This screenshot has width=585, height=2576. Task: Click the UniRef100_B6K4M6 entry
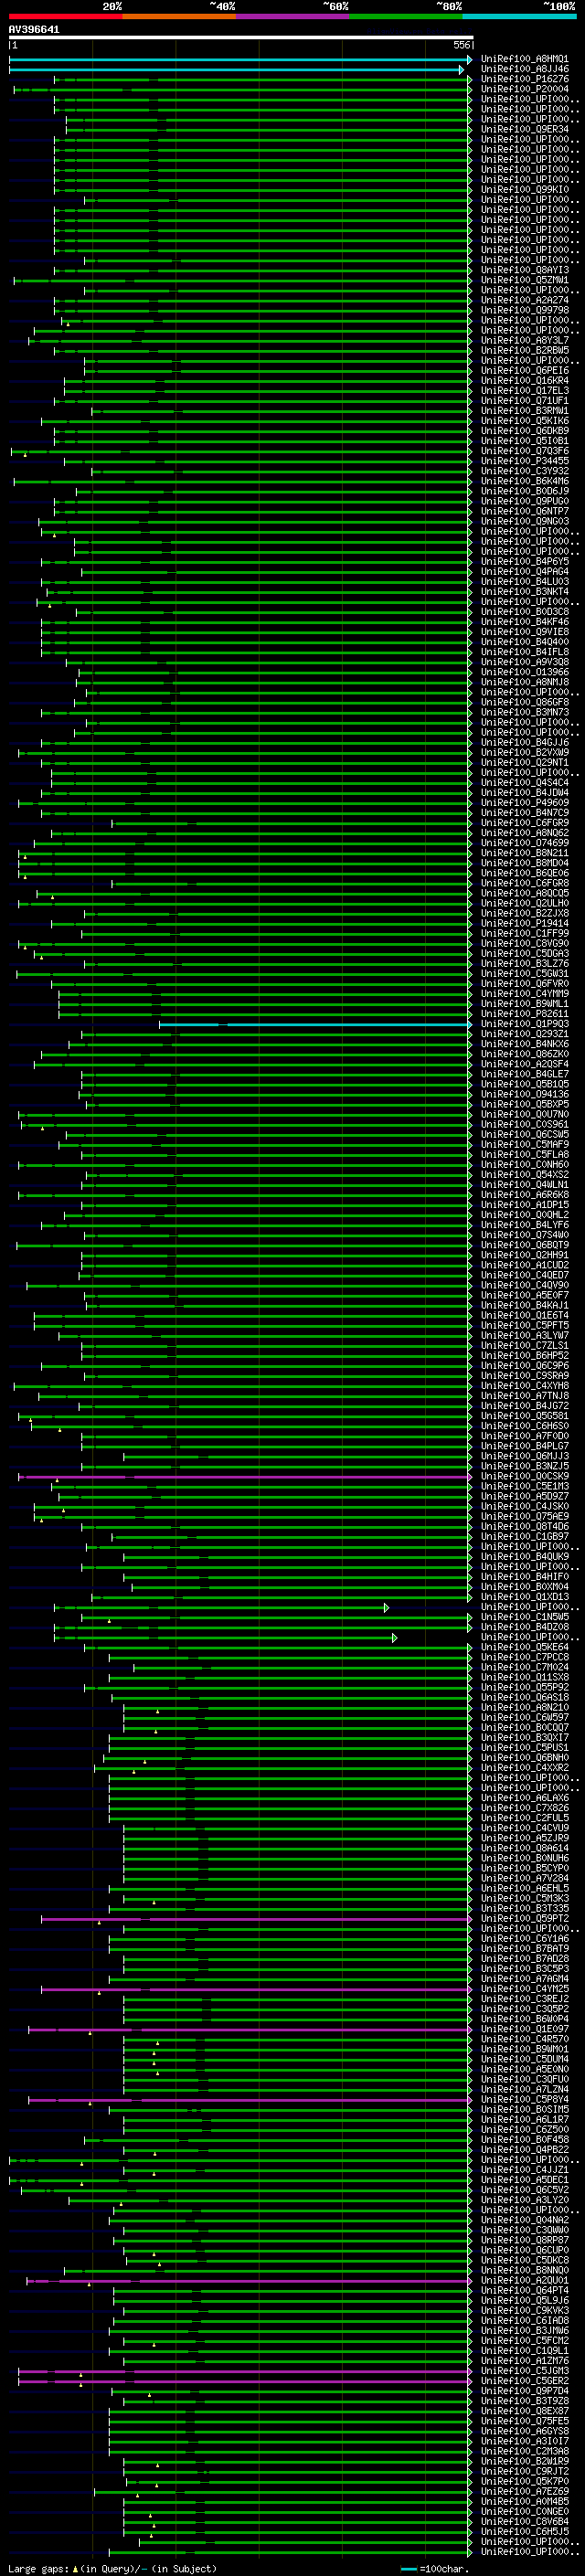click(x=525, y=482)
